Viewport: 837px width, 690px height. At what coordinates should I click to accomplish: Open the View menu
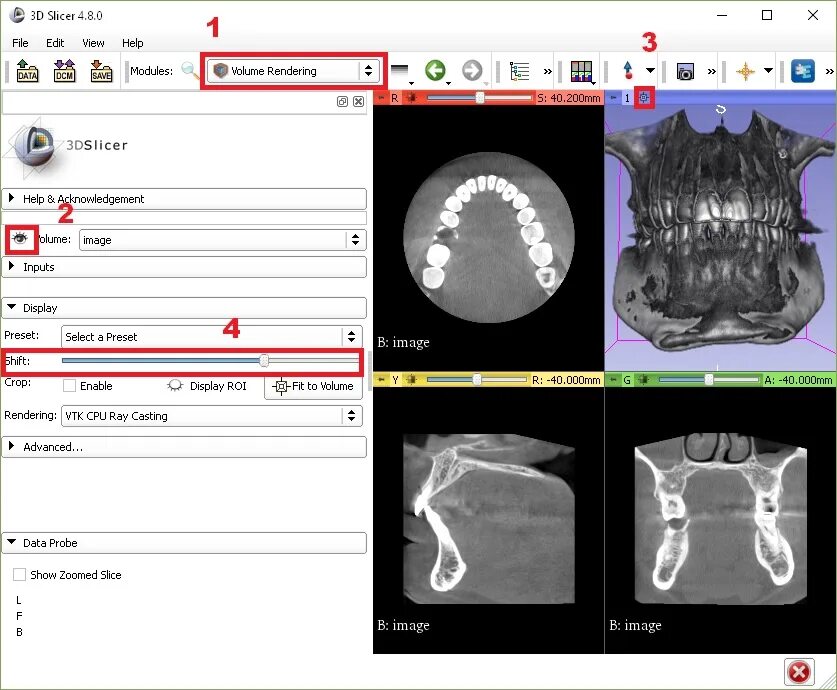[x=93, y=43]
